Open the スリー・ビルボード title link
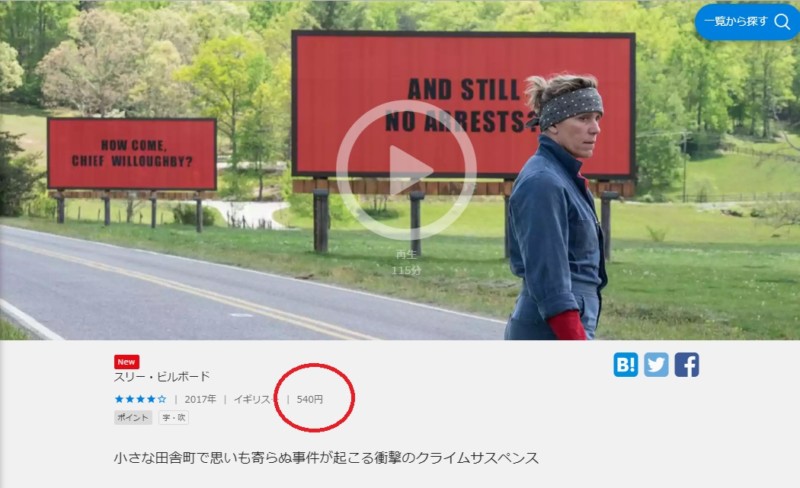This screenshot has height=488, width=800. [162, 377]
